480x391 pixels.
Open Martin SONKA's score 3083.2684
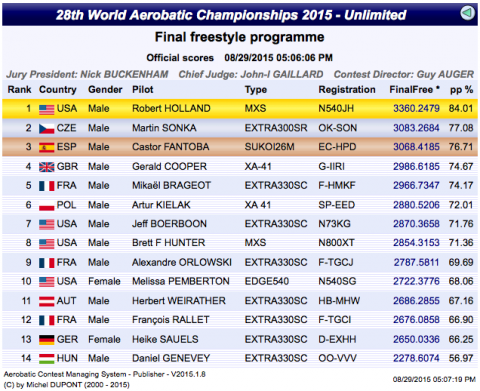(x=416, y=128)
